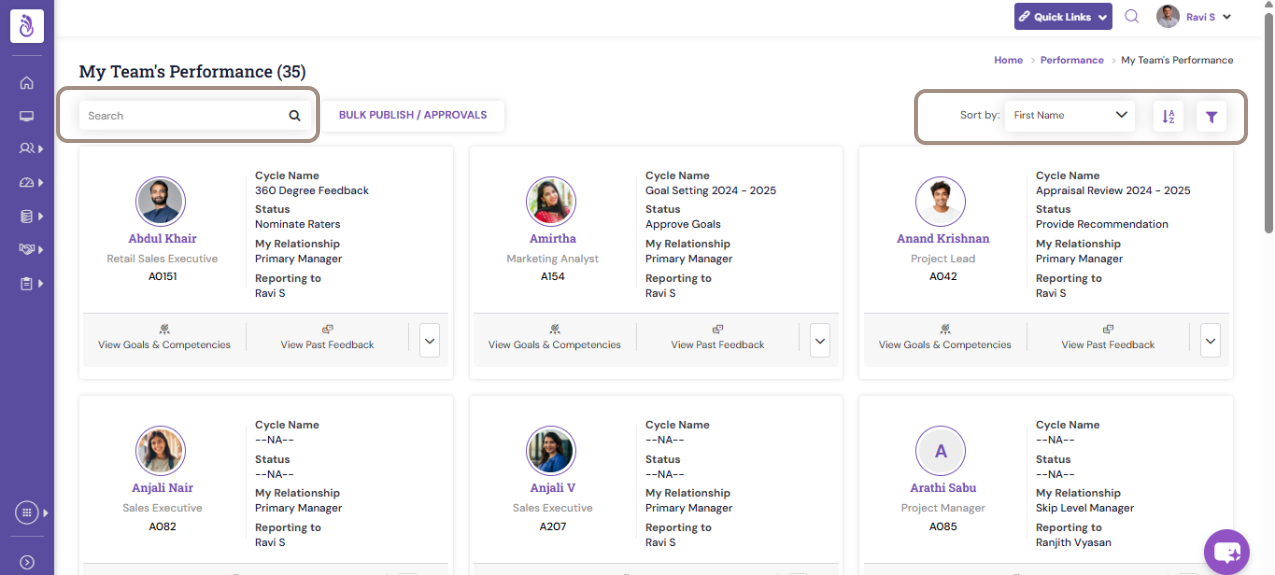Click '360 Degree Feedback' cycle name text
Viewport: 1275px width, 575px height.
point(312,190)
